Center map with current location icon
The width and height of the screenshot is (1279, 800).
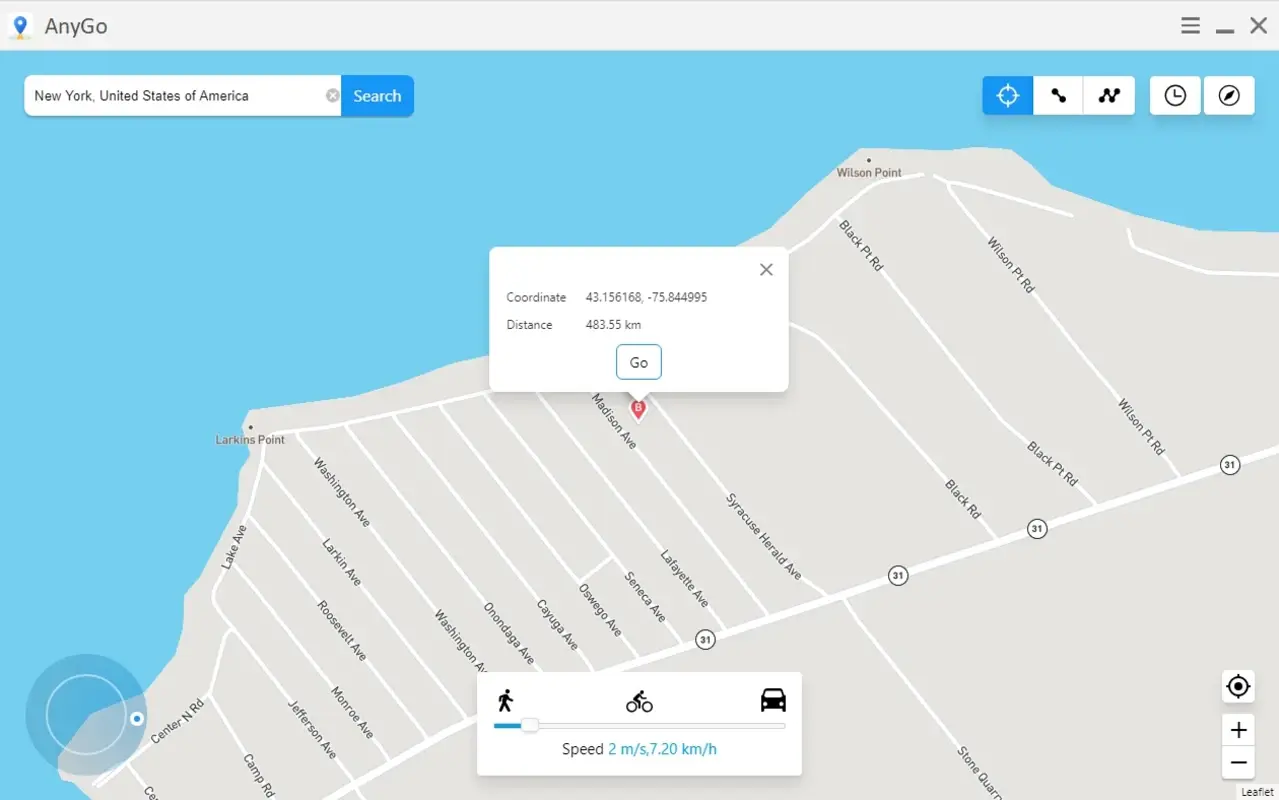1237,686
